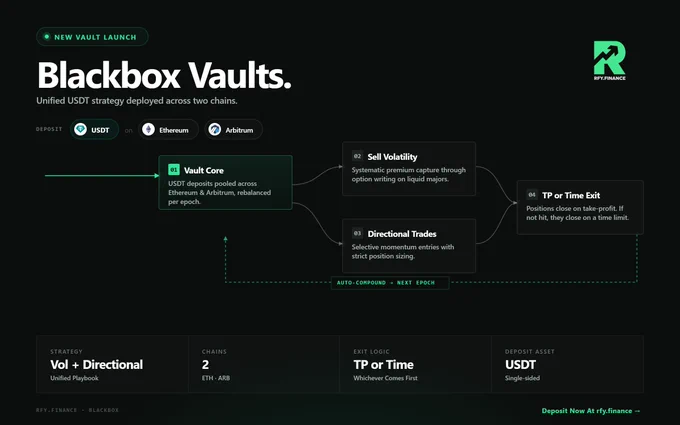Click the Auto-Compound Next Epoch label
680x425 pixels.
click(390, 283)
